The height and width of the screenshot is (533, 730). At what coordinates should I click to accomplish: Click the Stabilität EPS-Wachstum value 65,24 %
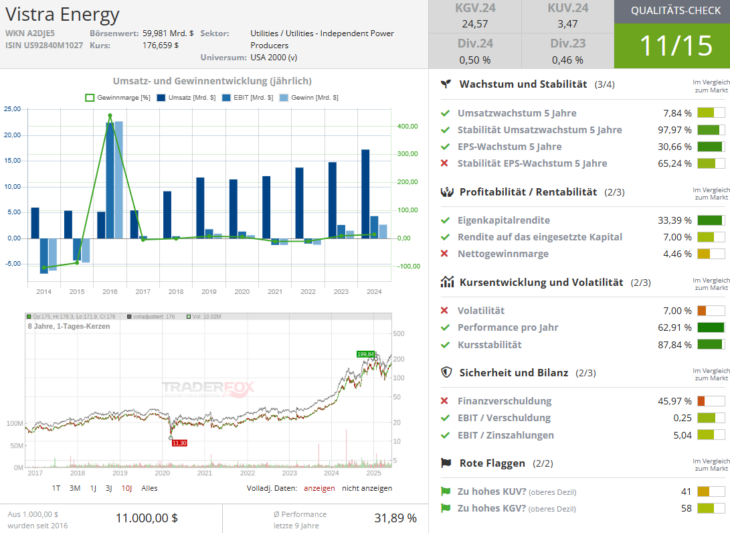675,163
